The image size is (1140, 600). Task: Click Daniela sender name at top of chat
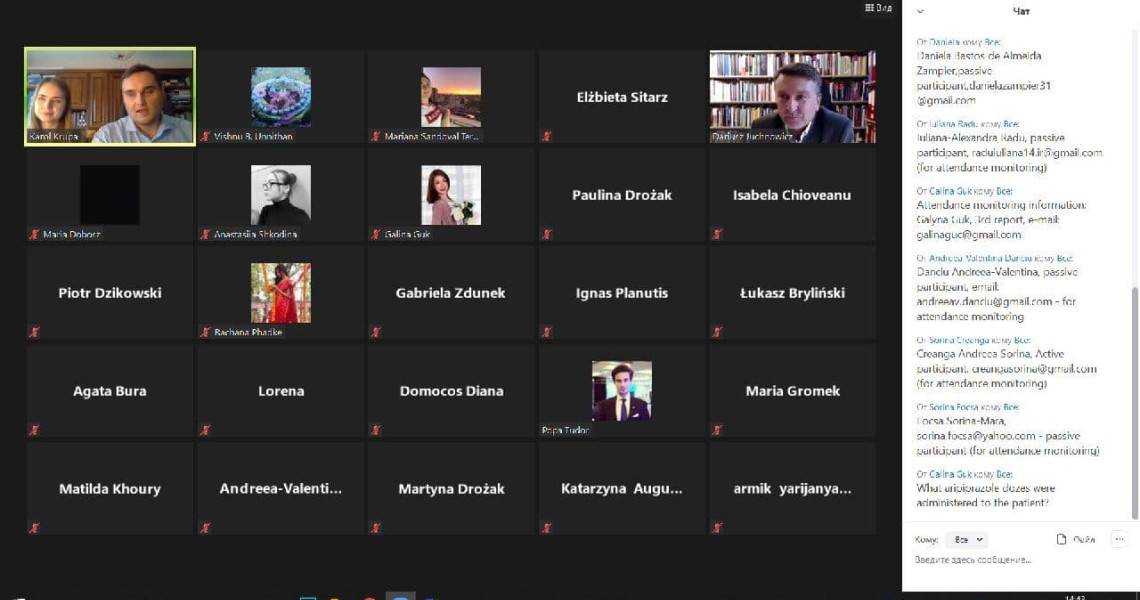pyautogui.click(x=945, y=42)
